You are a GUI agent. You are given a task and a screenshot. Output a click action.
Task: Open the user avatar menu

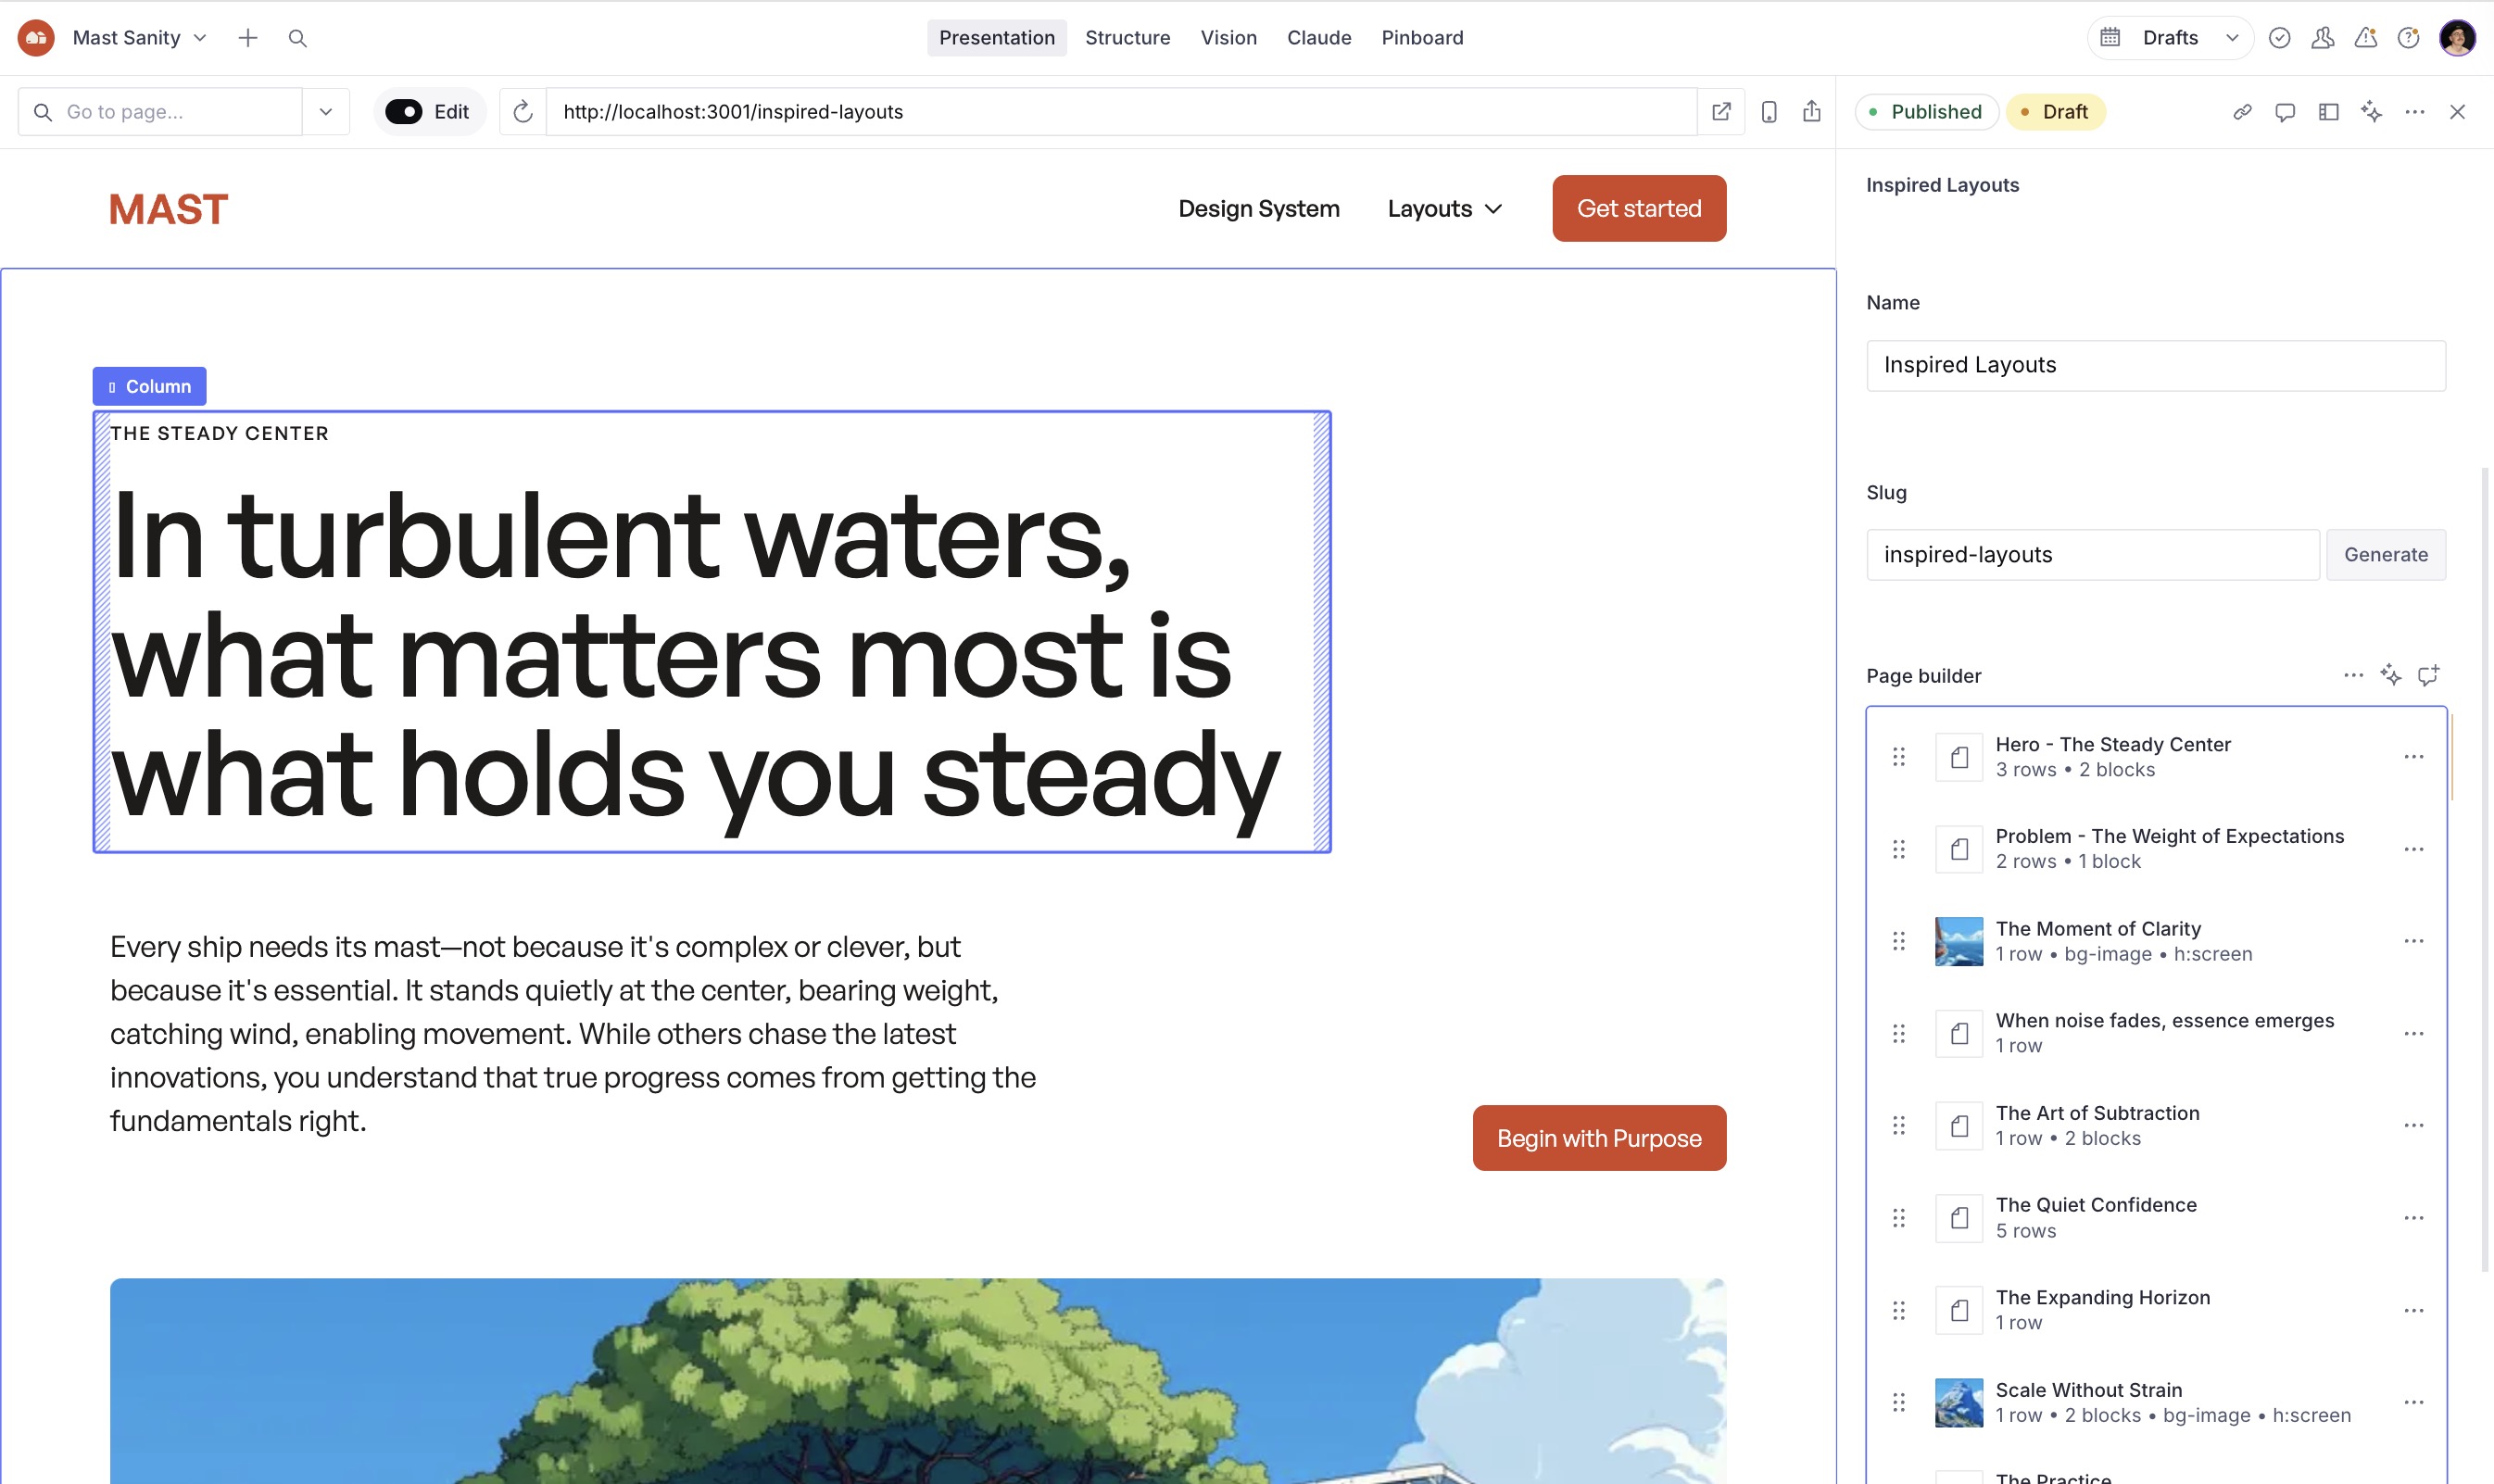tap(2458, 38)
